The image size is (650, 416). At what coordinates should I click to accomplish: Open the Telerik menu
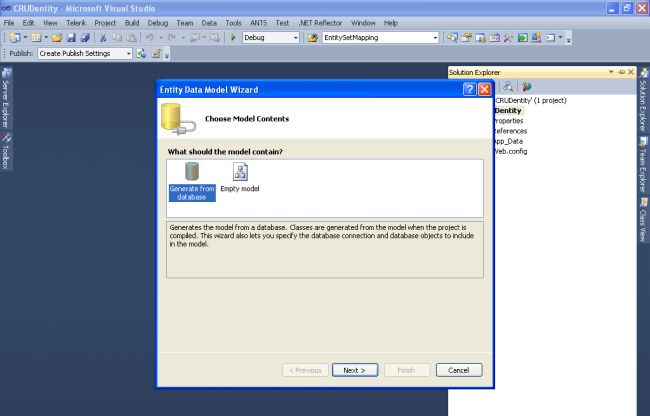coord(76,23)
